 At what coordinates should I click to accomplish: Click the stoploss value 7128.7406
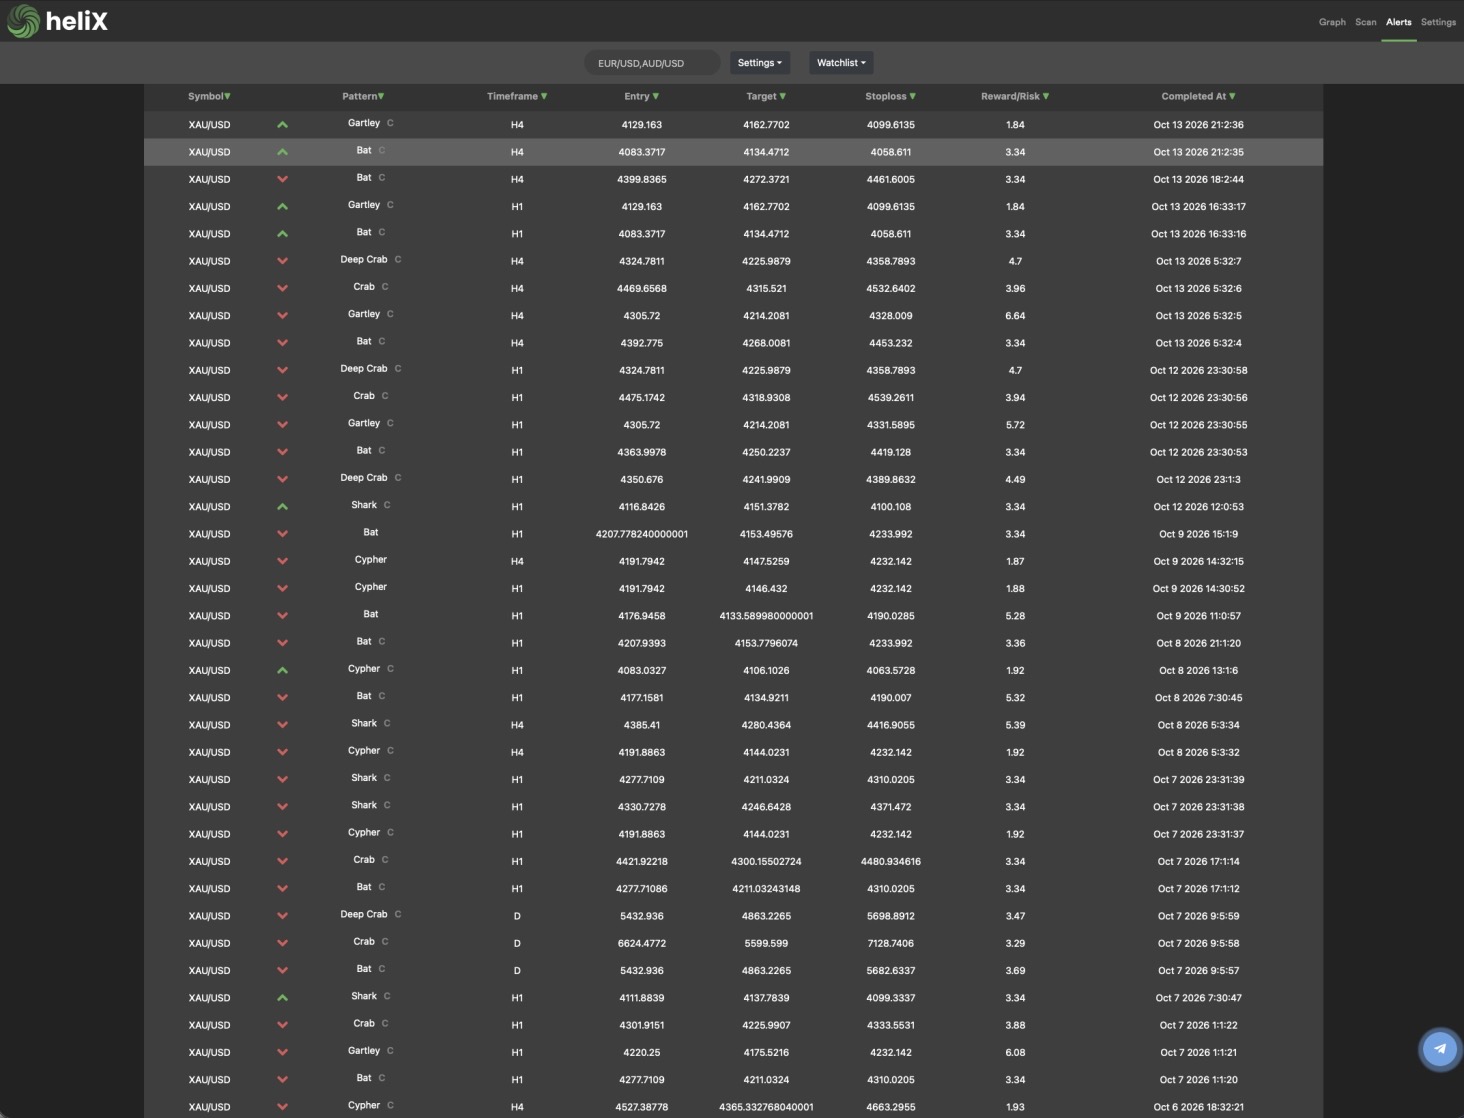point(891,944)
